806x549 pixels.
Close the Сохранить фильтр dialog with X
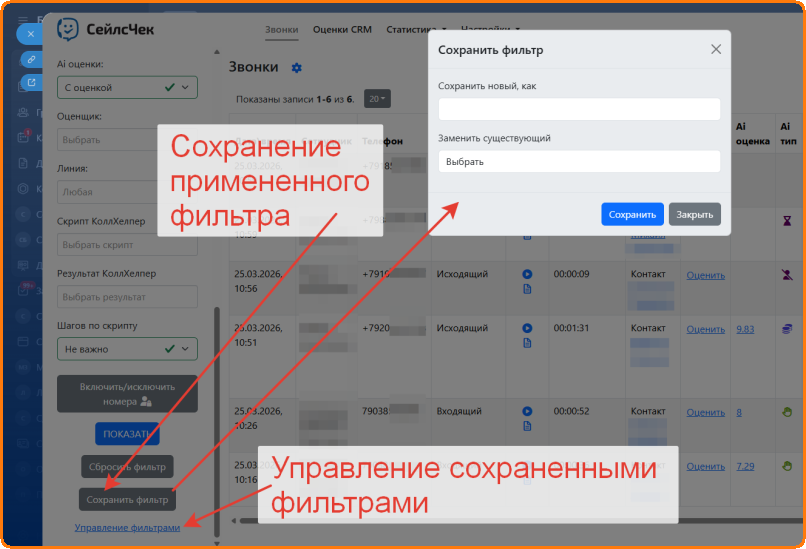tap(715, 49)
